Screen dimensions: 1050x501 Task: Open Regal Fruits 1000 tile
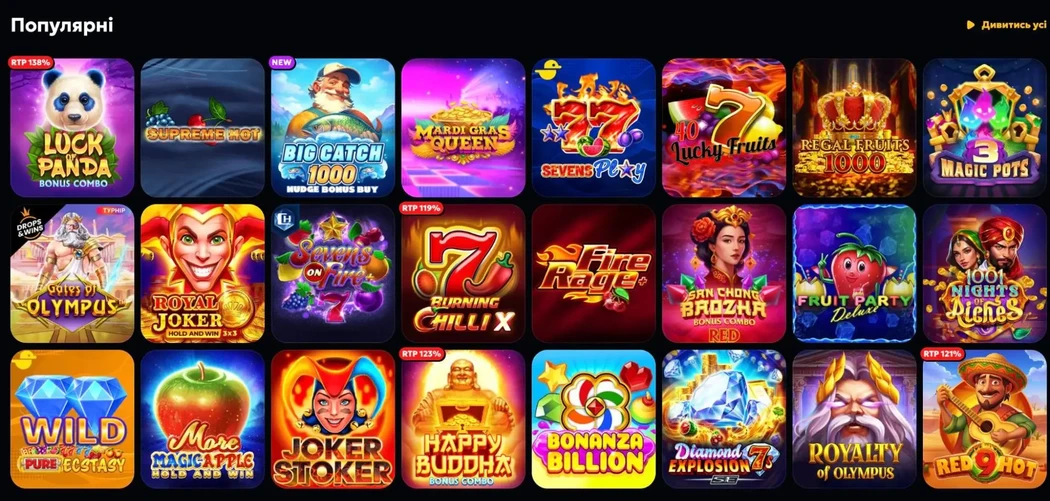[854, 128]
